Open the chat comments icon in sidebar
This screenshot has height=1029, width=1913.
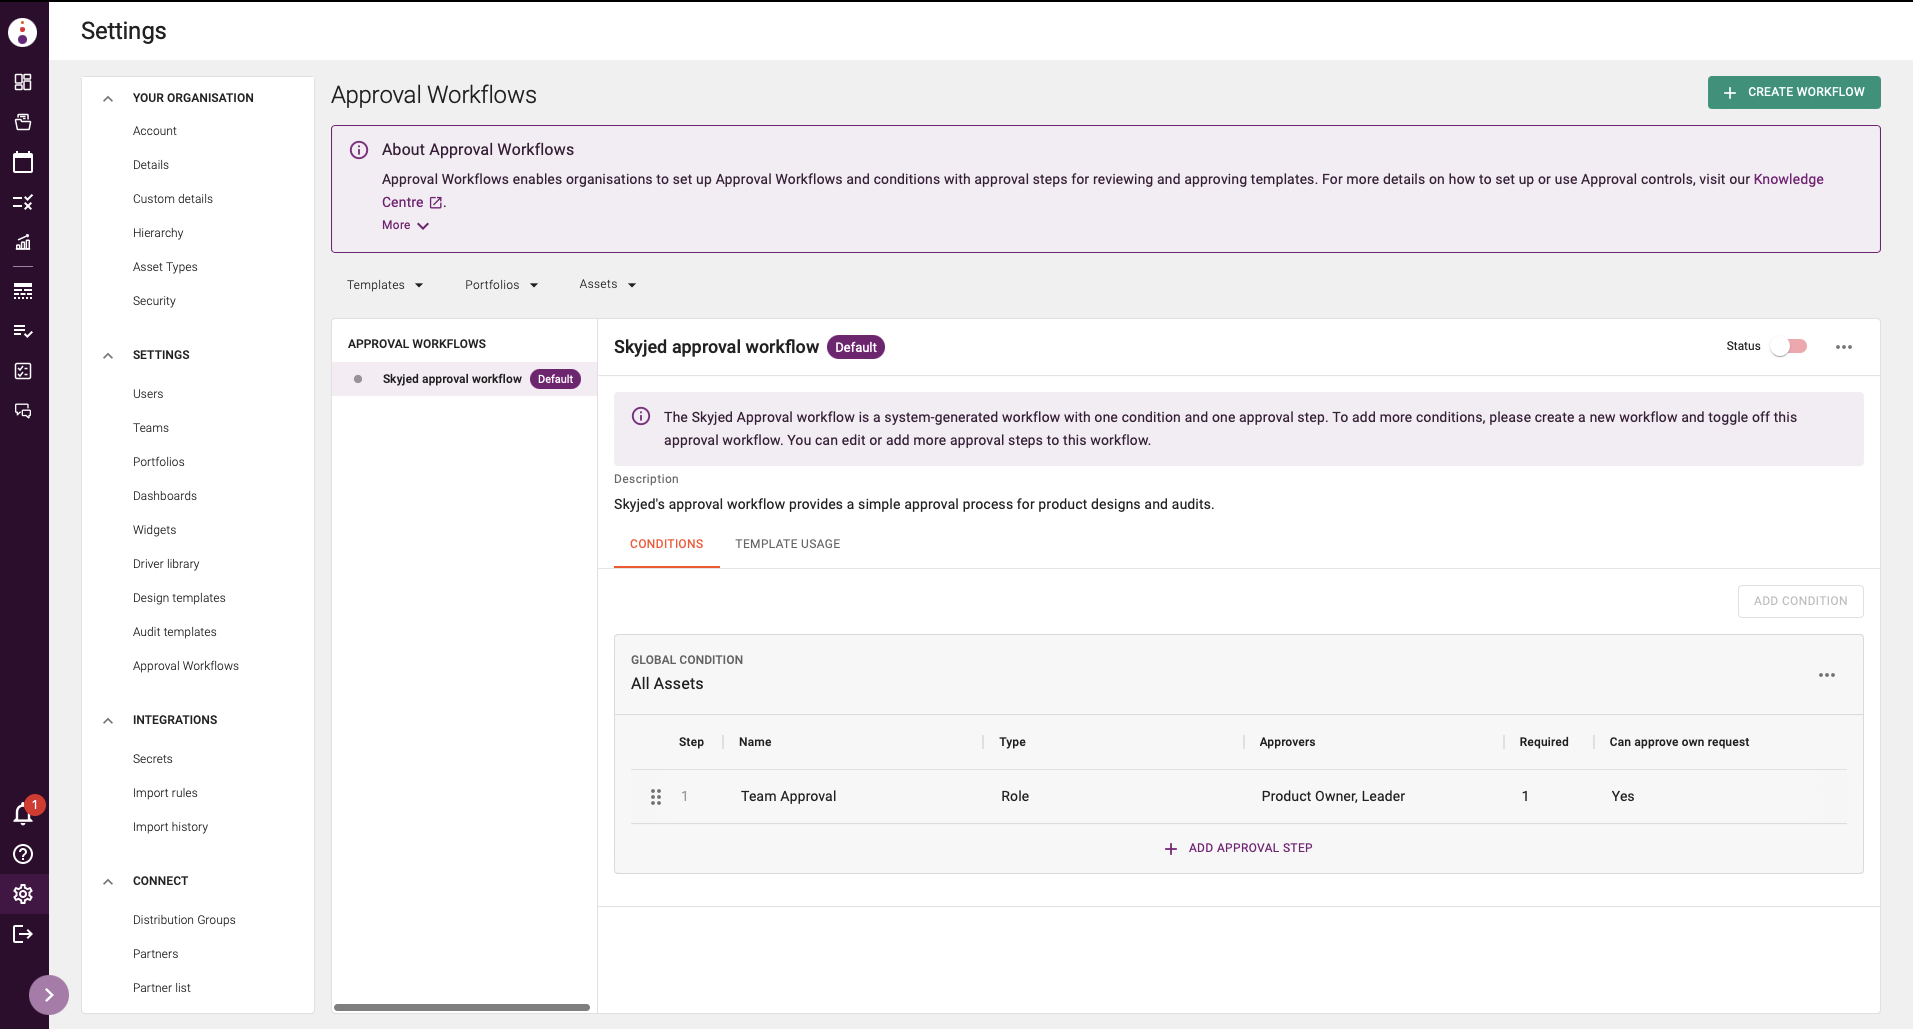(23, 411)
